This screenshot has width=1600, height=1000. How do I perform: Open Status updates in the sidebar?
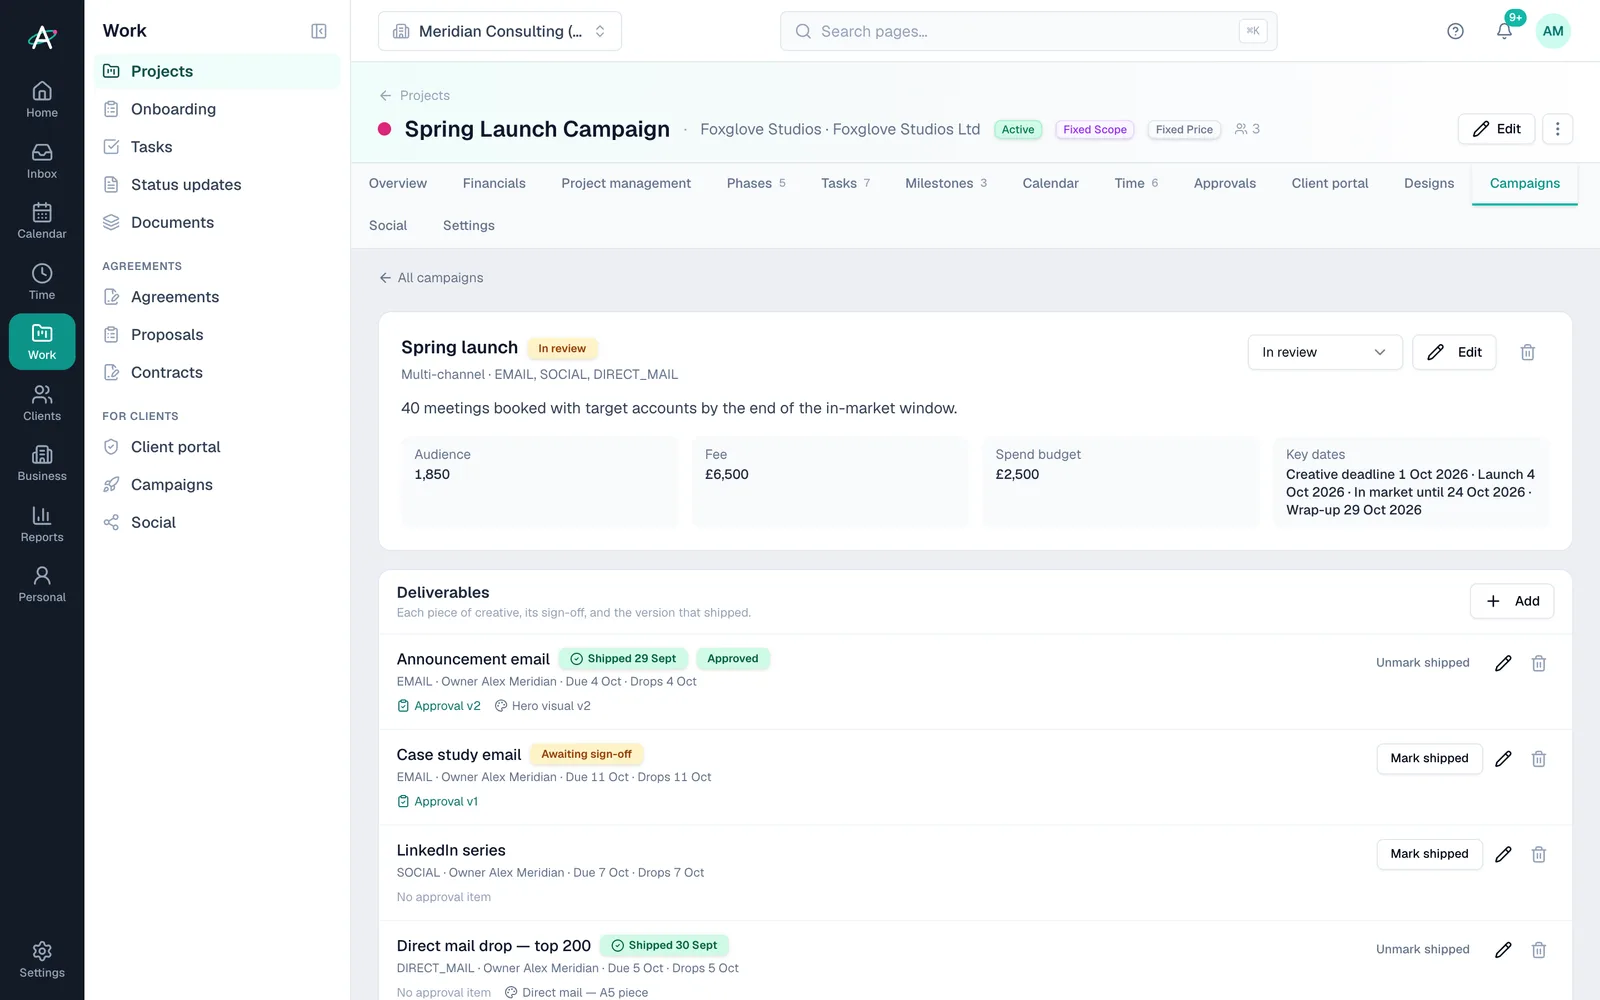pos(217,185)
